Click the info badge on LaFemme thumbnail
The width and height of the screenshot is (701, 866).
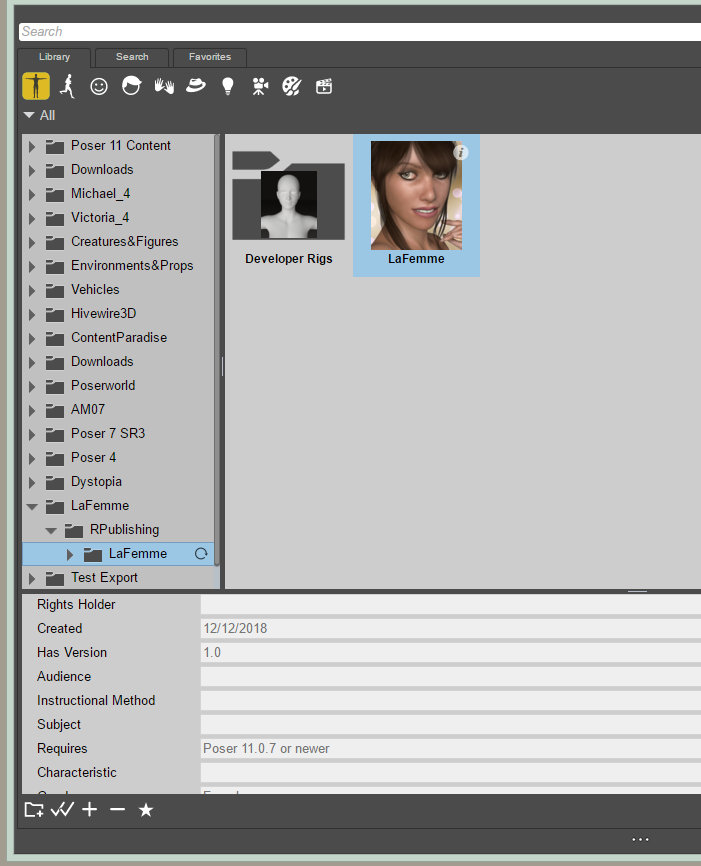point(461,152)
